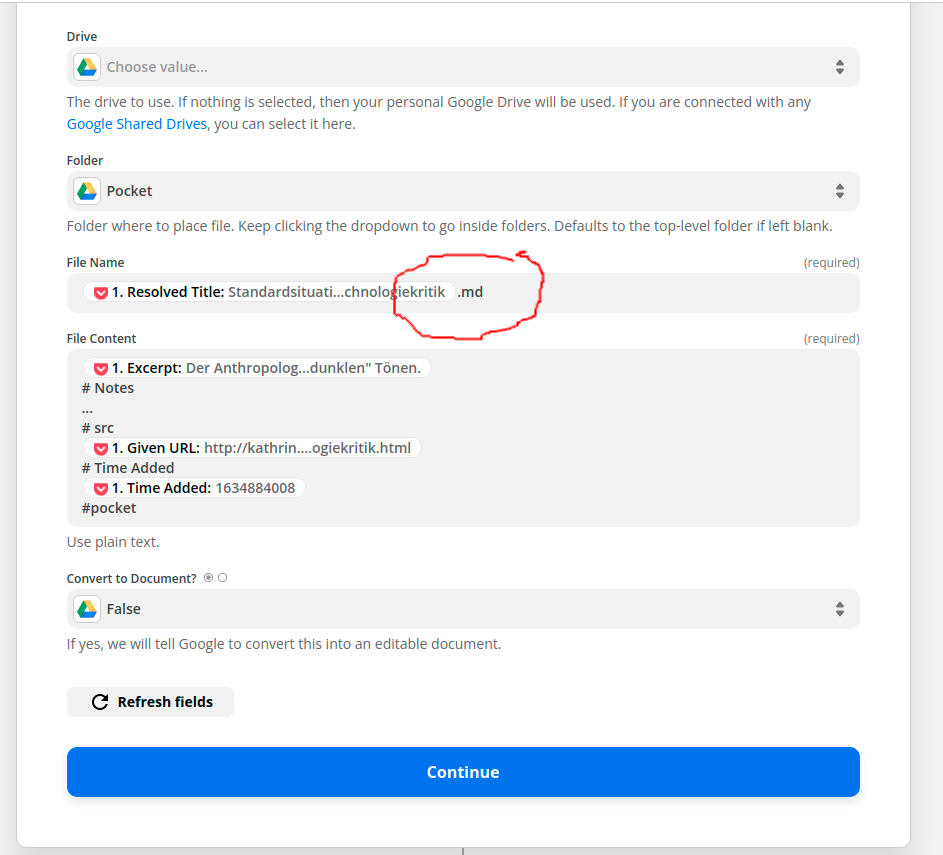Open the Folder field showing Pocket
This screenshot has height=855, width=943.
[x=463, y=191]
